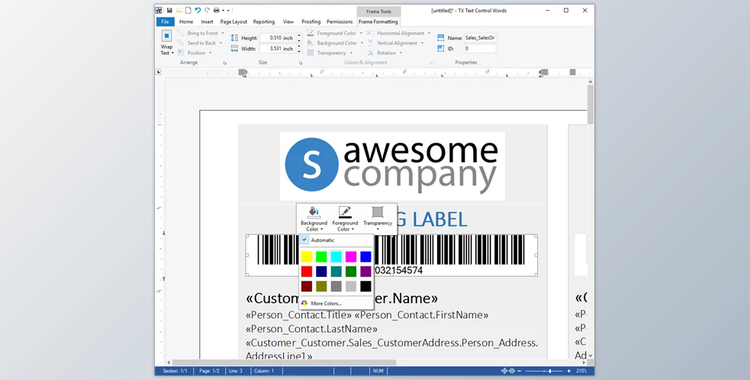
Task: Click the Name property icon
Action: tap(441, 37)
